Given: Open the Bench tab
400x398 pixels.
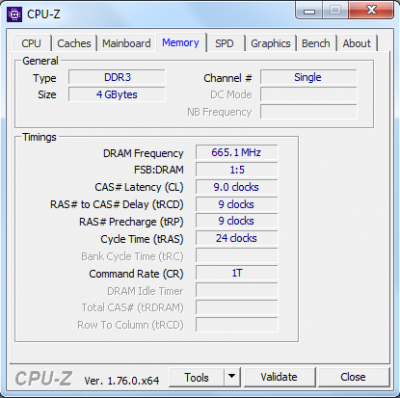Looking at the screenshot, I should [x=316, y=43].
